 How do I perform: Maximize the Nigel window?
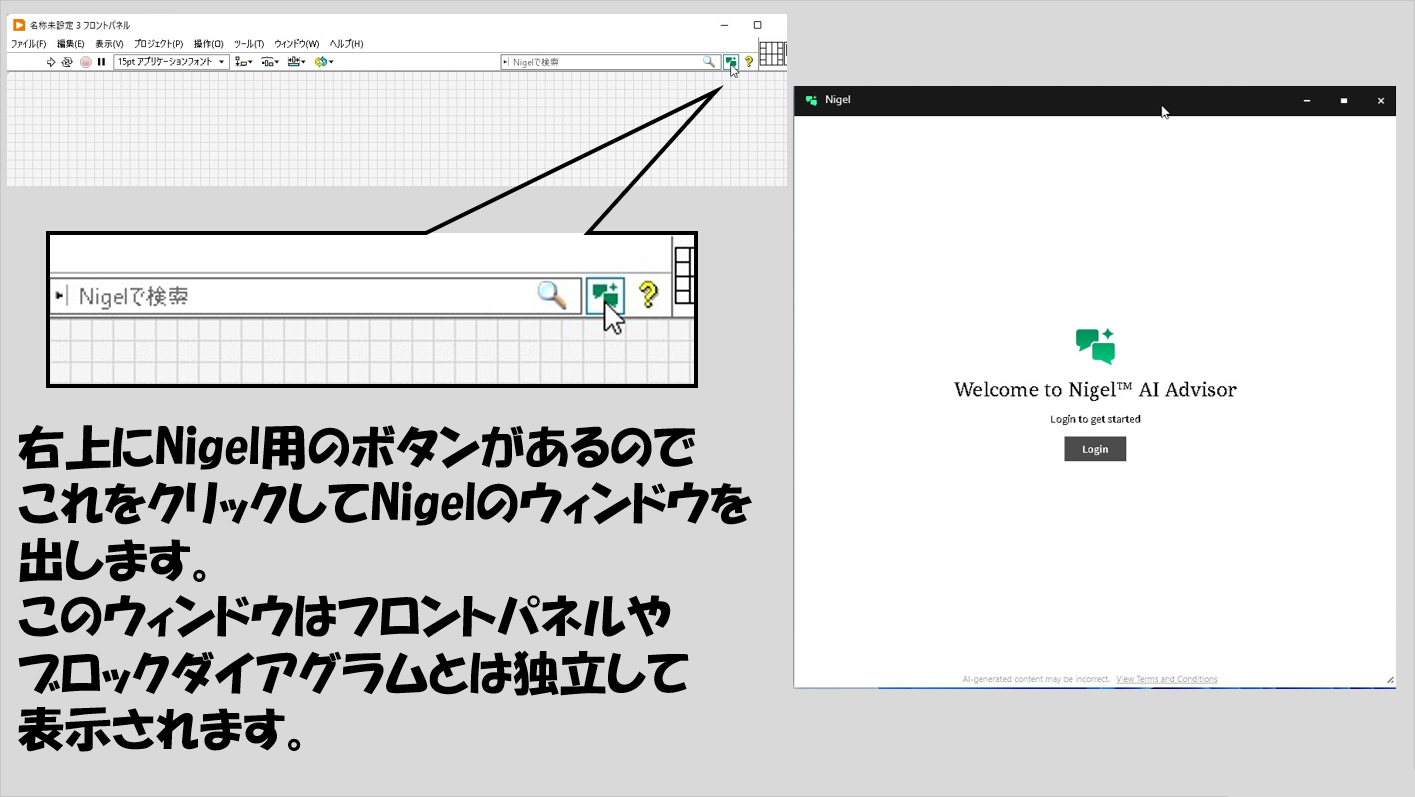coord(1344,101)
